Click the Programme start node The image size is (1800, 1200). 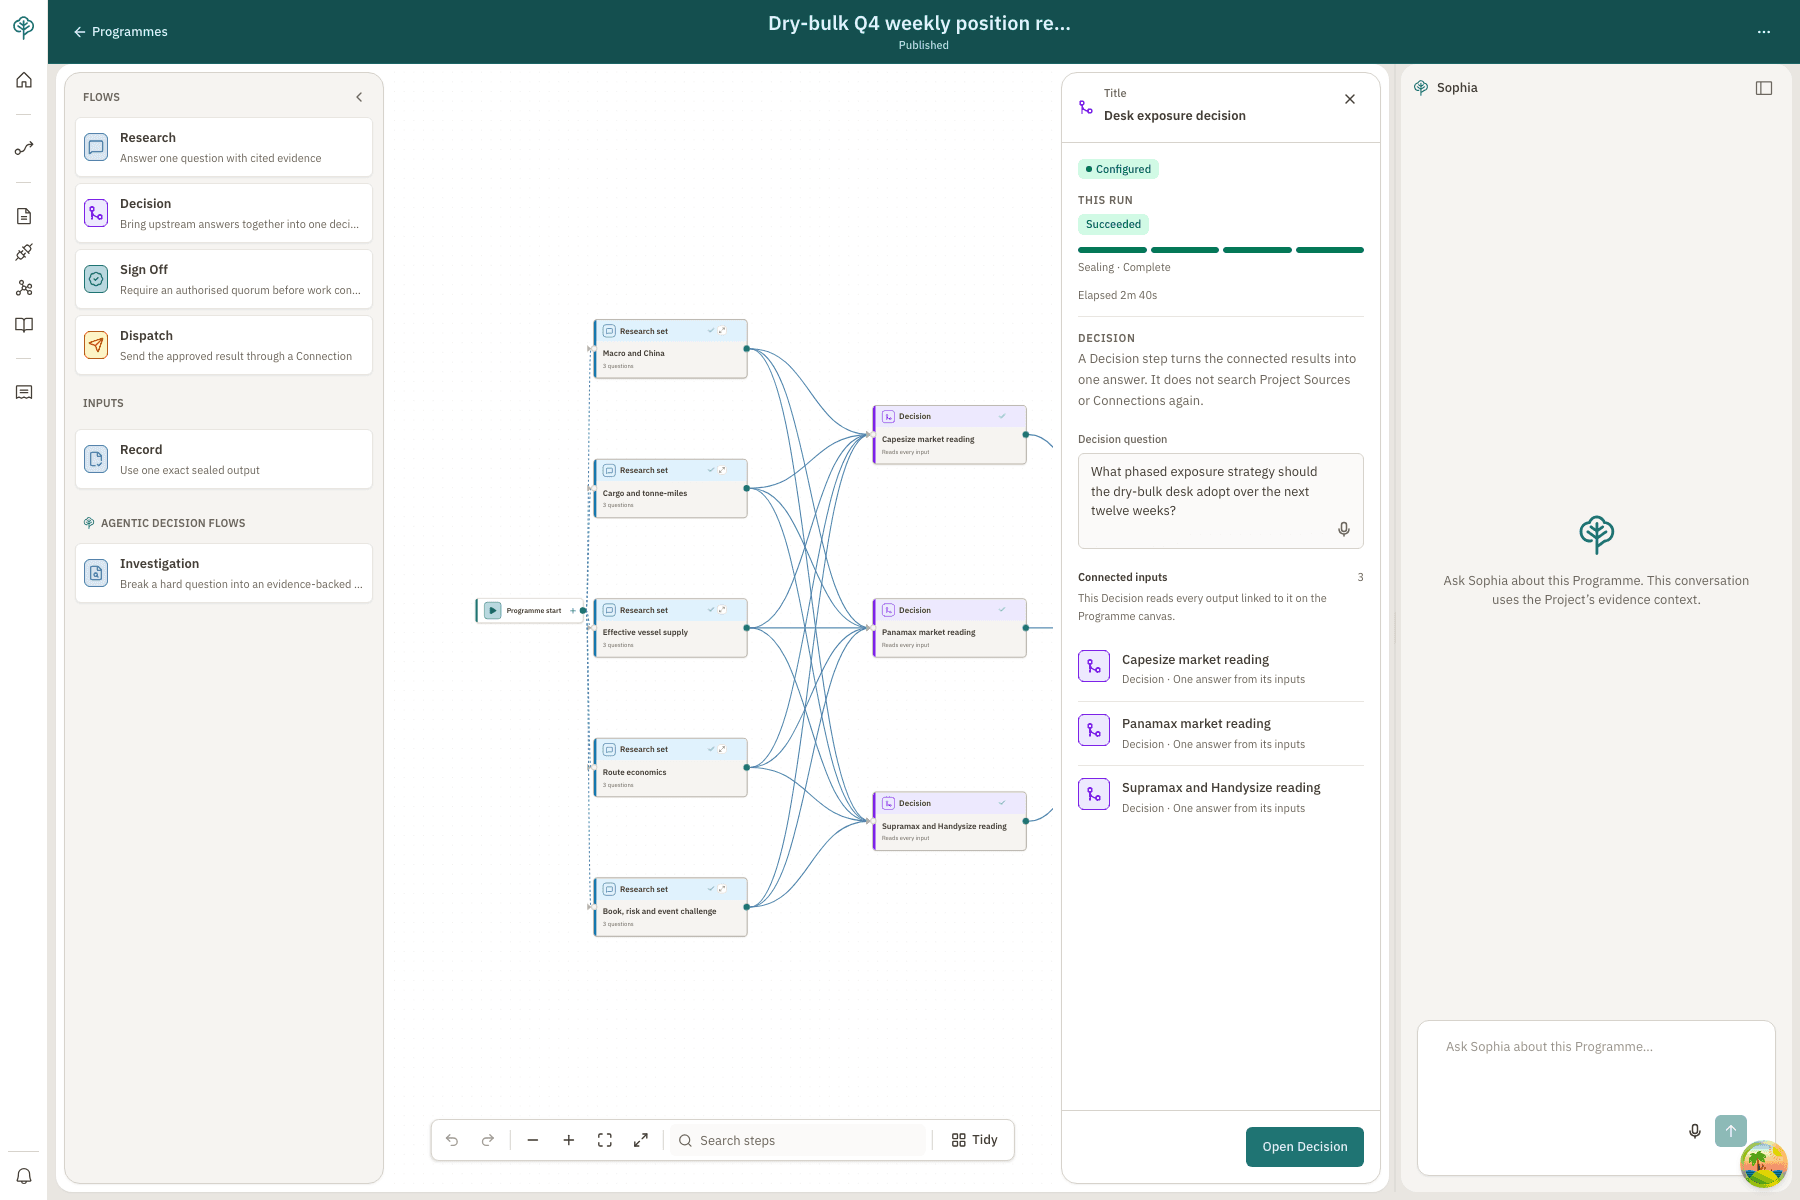coord(530,610)
